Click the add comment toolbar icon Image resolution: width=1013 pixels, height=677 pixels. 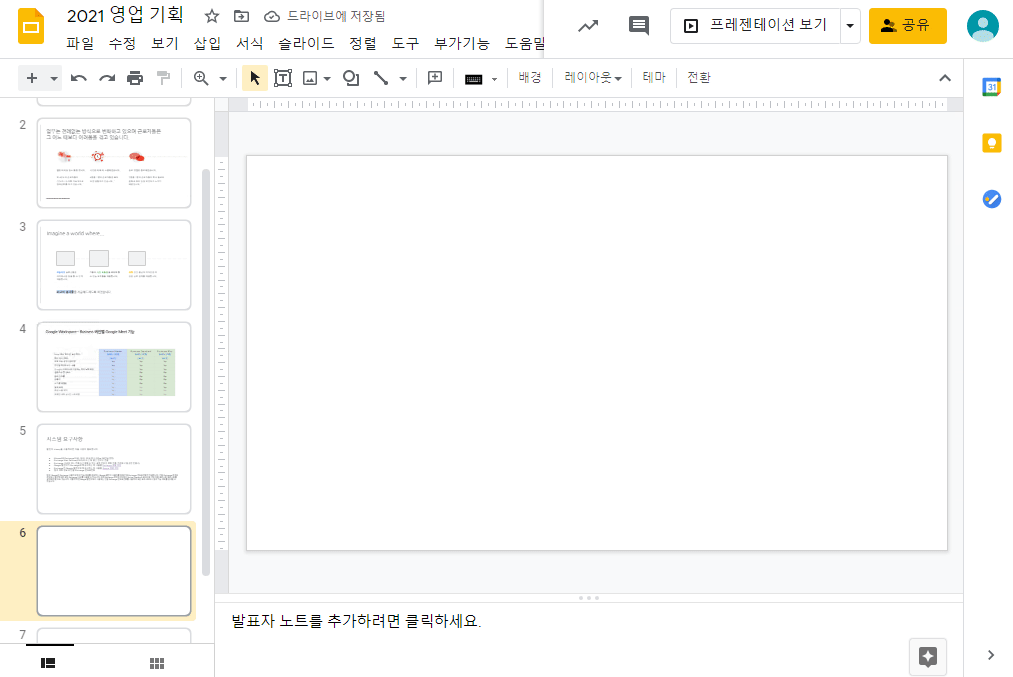[x=435, y=78]
